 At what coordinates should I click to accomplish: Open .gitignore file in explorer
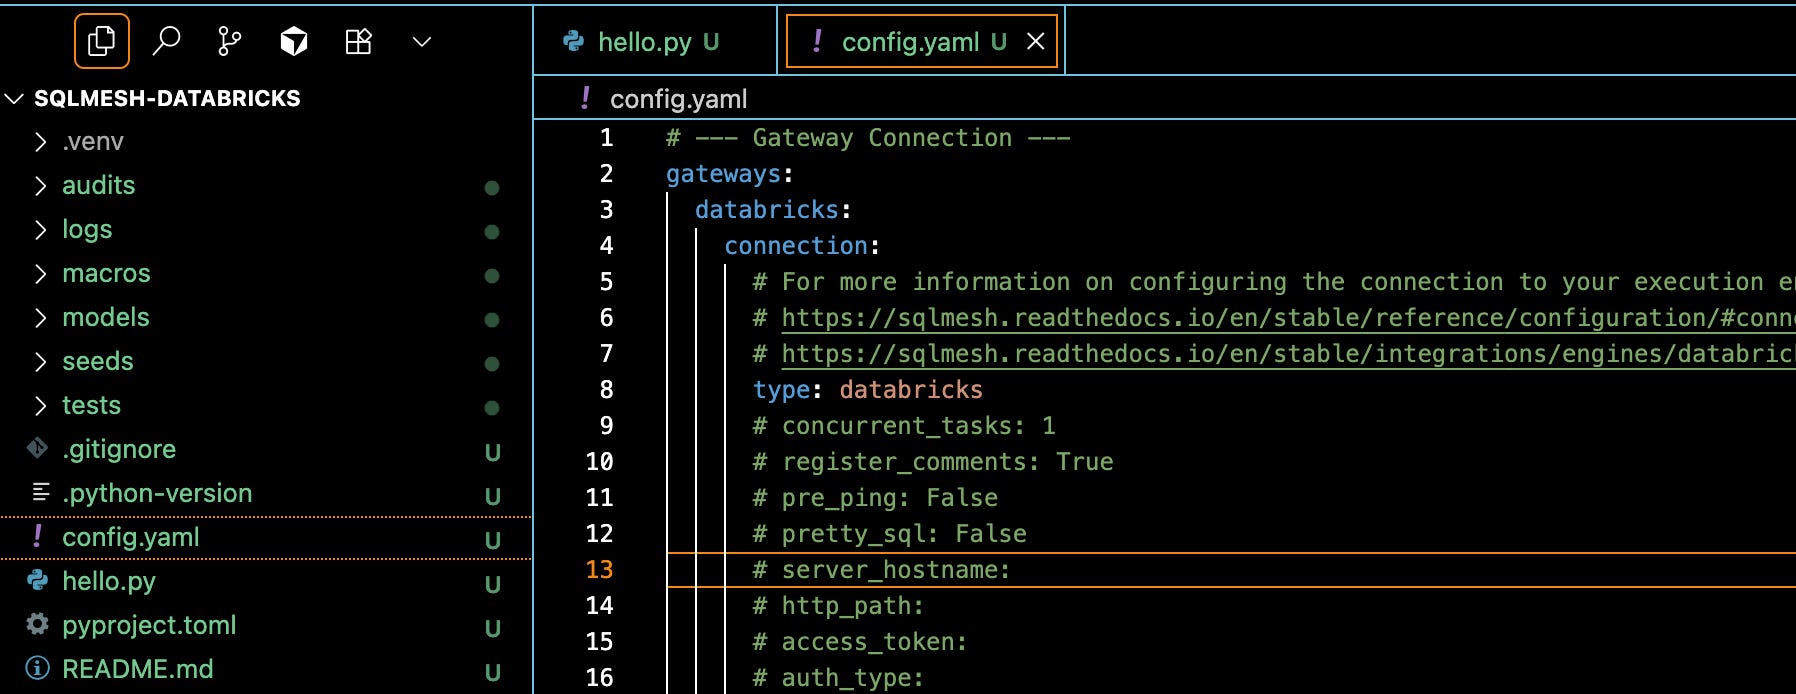click(x=266, y=450)
